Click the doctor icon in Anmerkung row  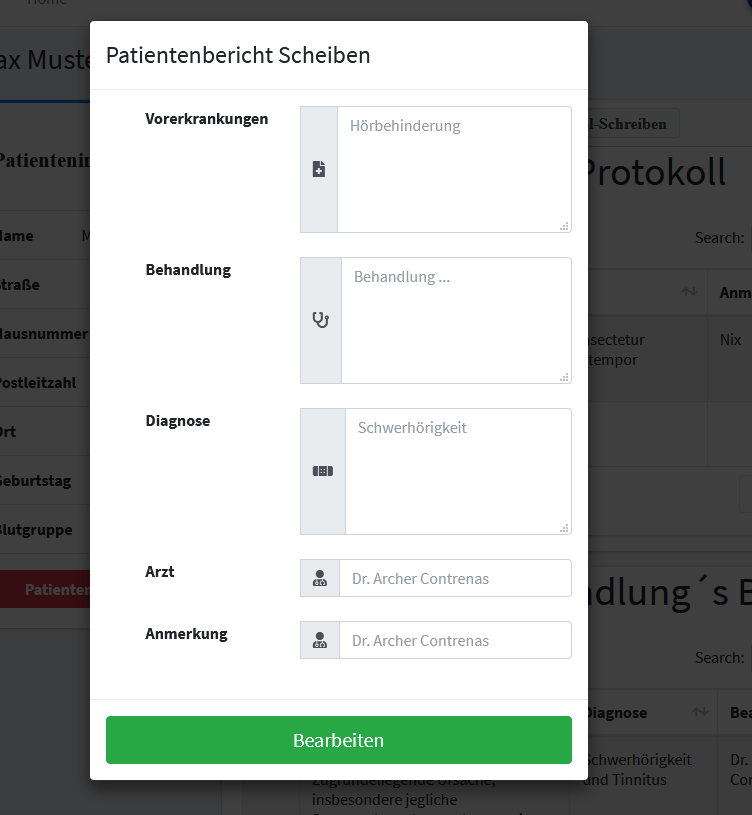click(x=320, y=640)
